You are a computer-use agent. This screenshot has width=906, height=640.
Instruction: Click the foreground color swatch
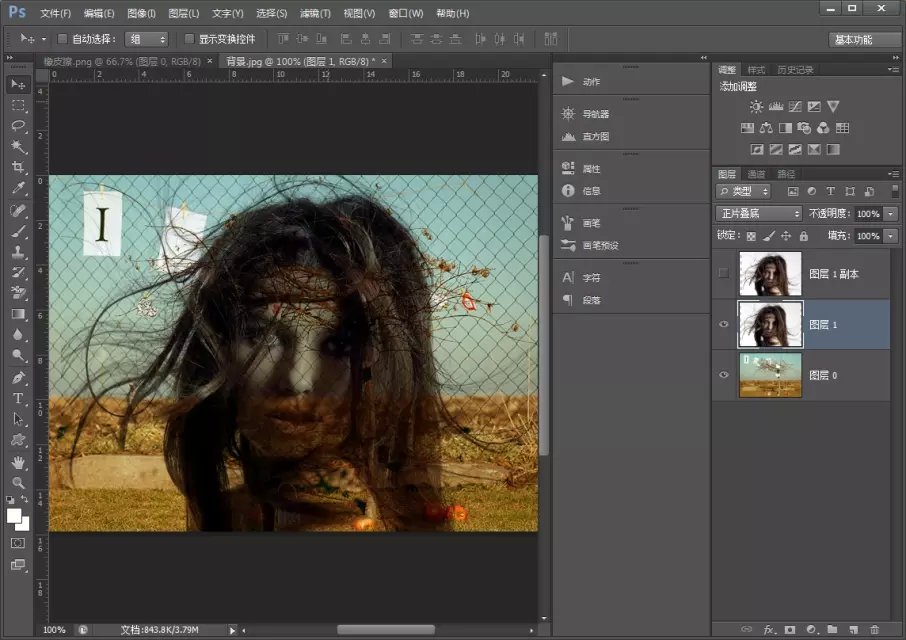pyautogui.click(x=15, y=516)
